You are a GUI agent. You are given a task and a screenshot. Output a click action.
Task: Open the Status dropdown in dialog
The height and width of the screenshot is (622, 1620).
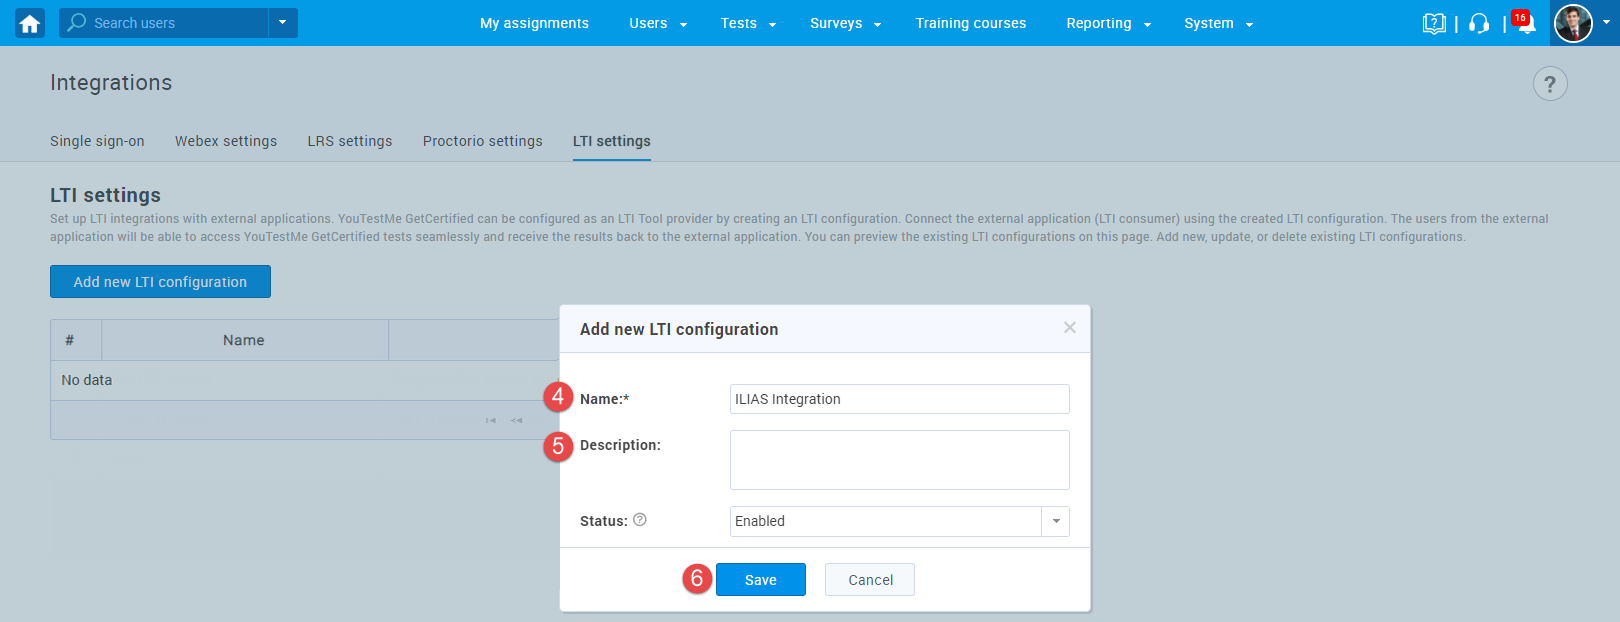1055,521
